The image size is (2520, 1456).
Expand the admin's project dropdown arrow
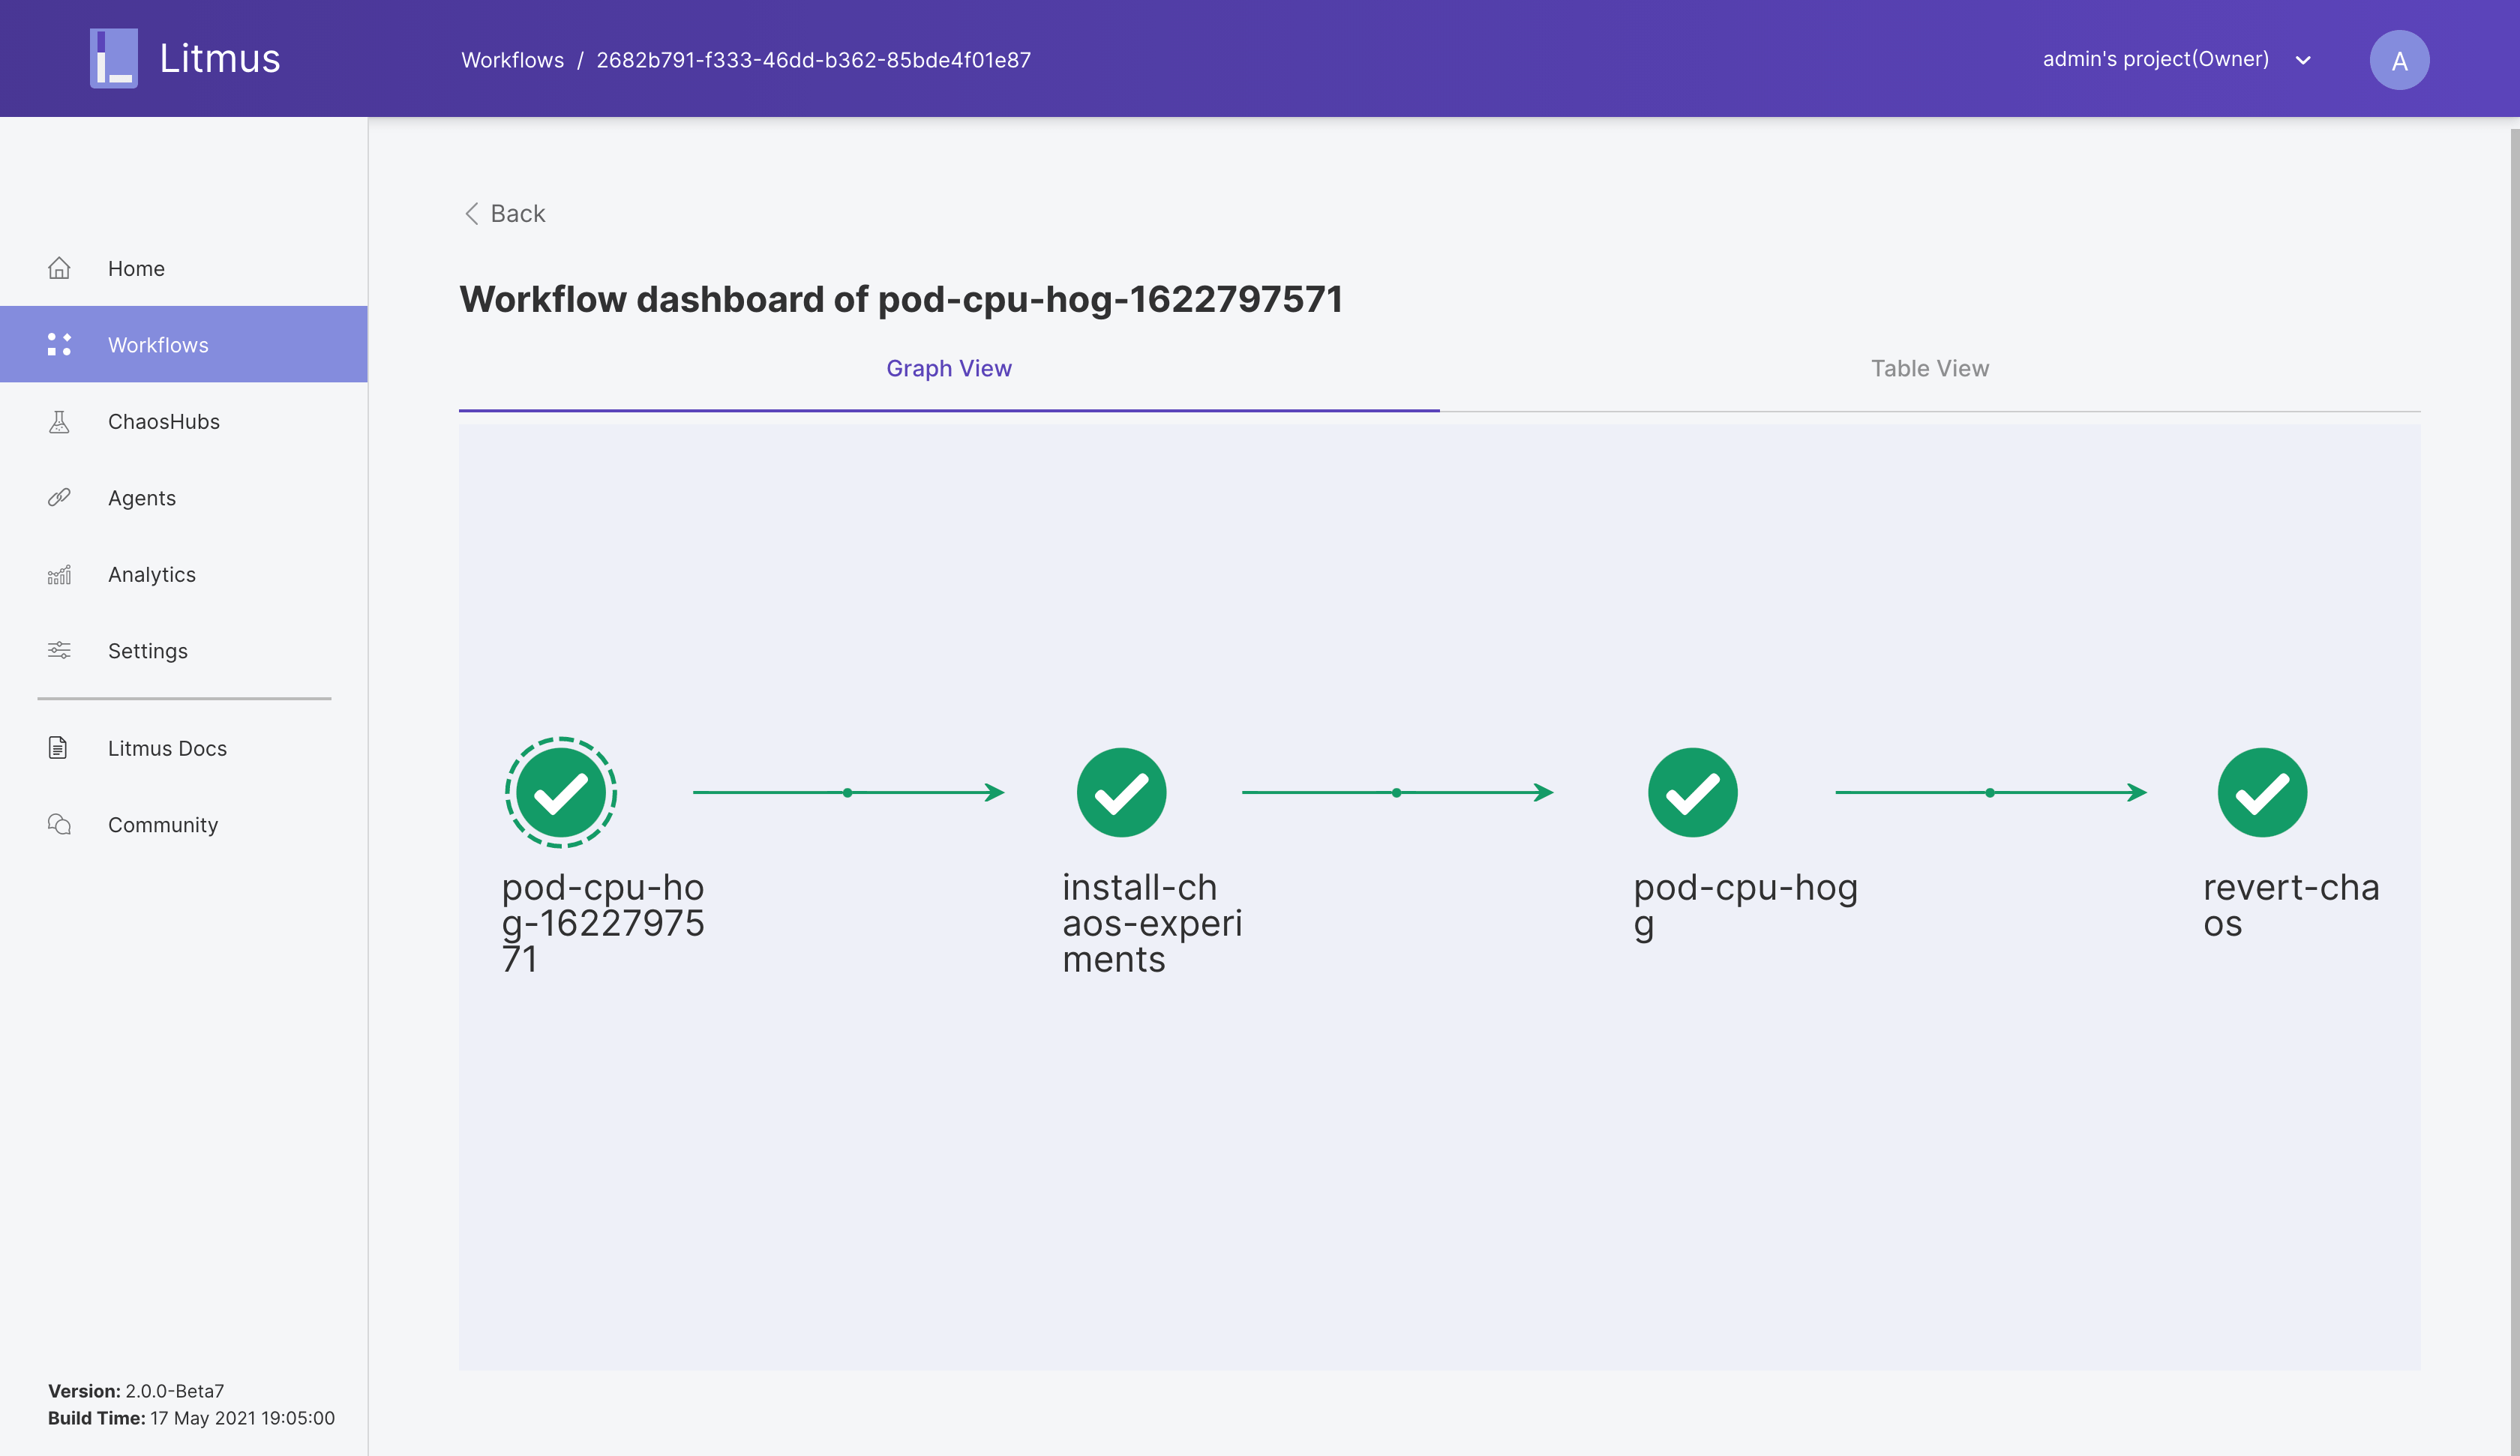[x=2303, y=60]
